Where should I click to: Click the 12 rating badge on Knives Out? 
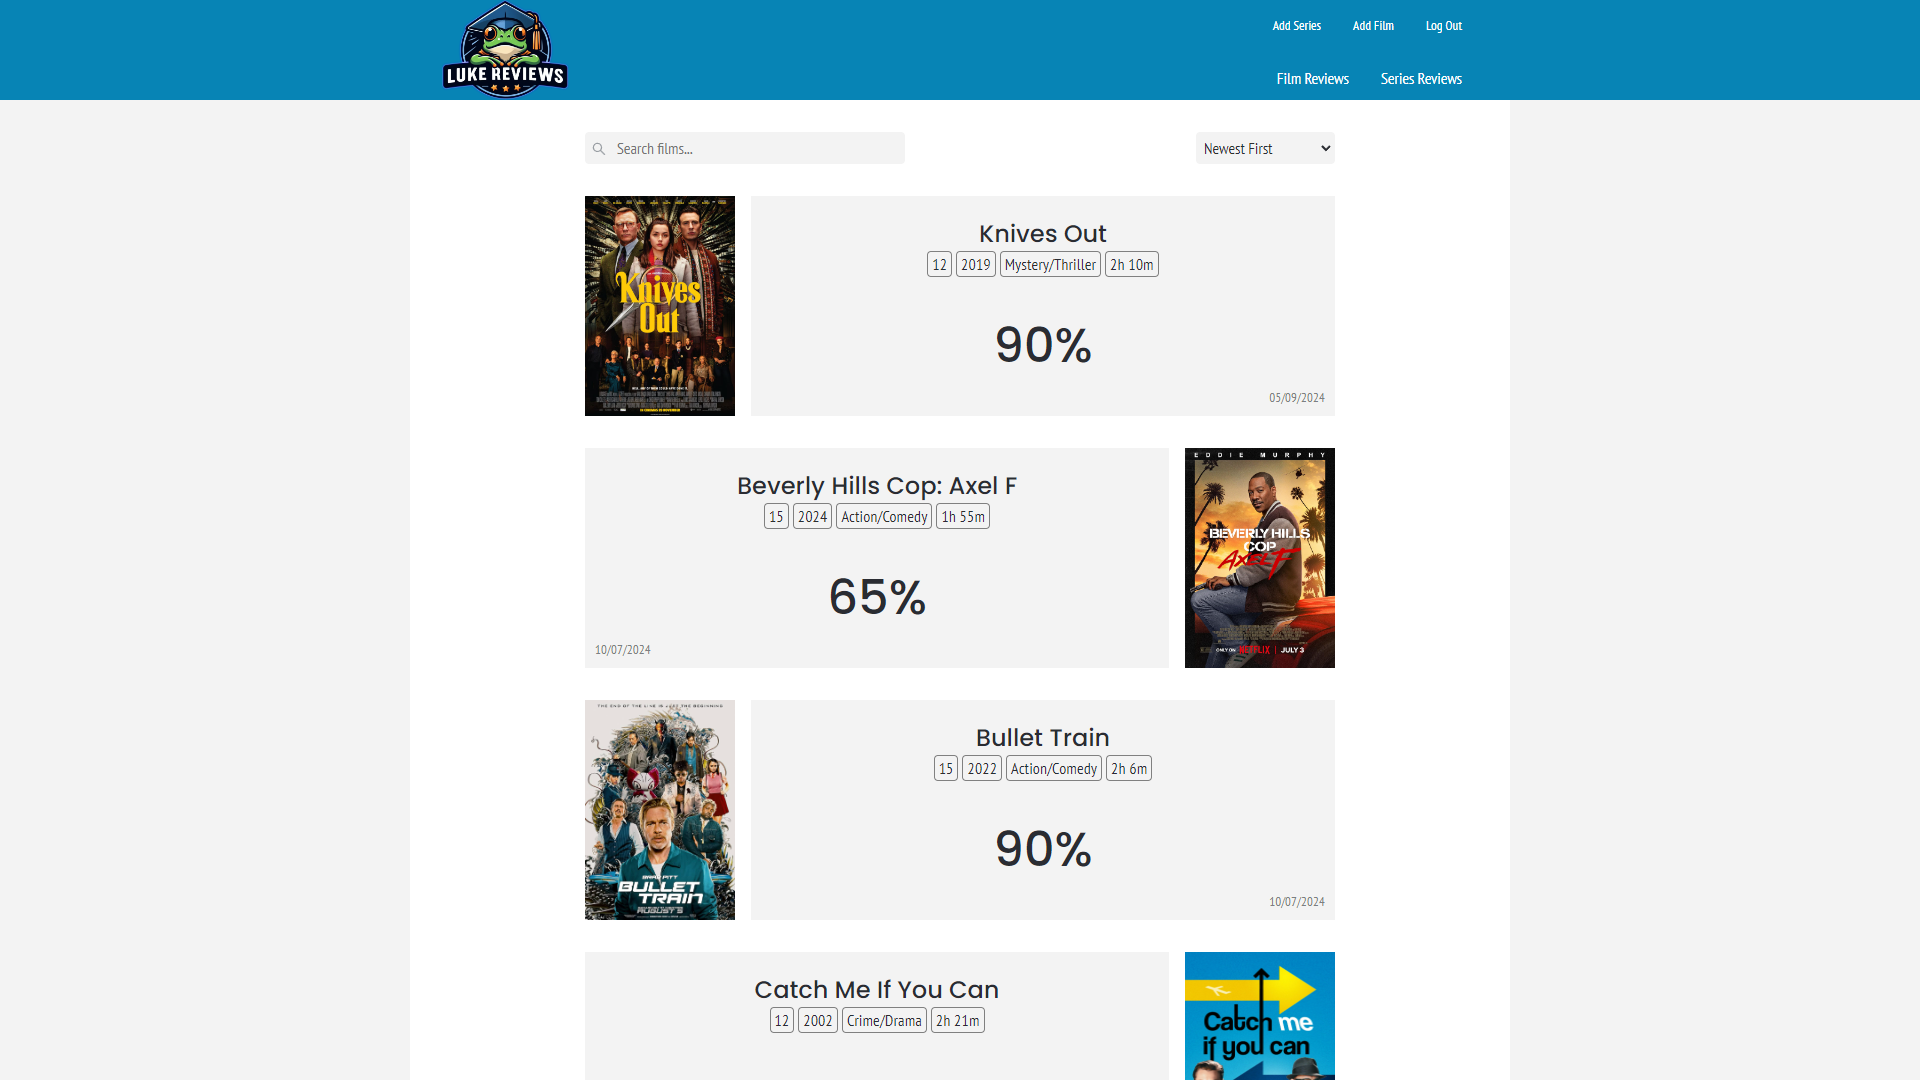[x=939, y=265]
